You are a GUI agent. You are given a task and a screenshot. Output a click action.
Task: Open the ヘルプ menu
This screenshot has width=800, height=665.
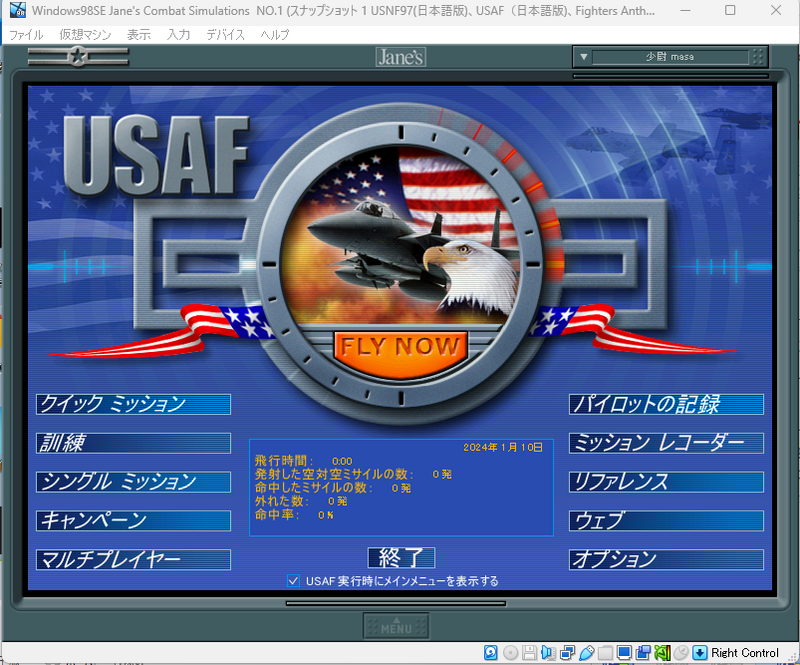point(274,35)
